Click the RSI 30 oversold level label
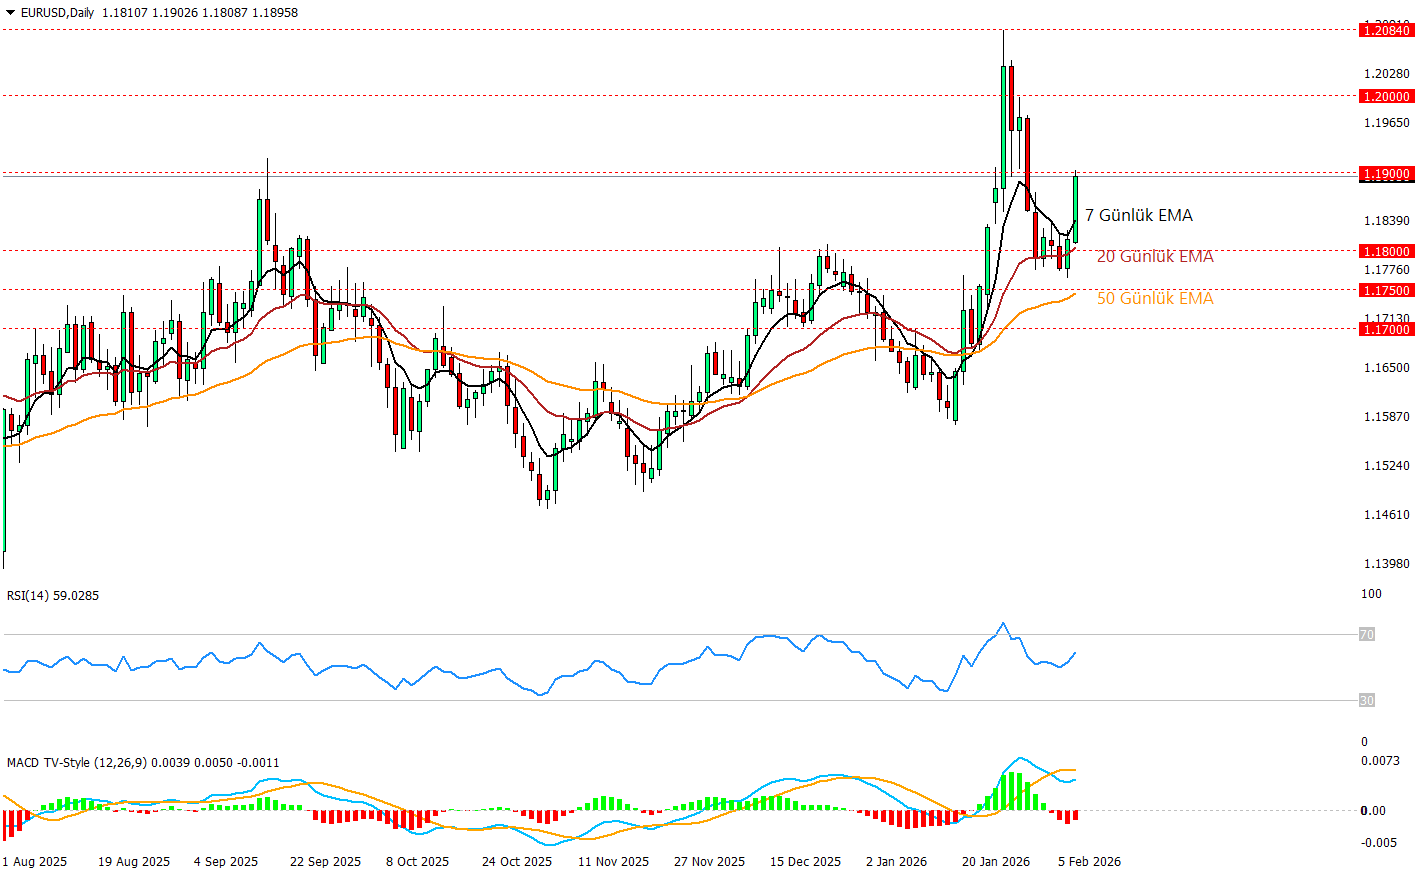Viewport: 1421px width, 874px height. coord(1366,701)
